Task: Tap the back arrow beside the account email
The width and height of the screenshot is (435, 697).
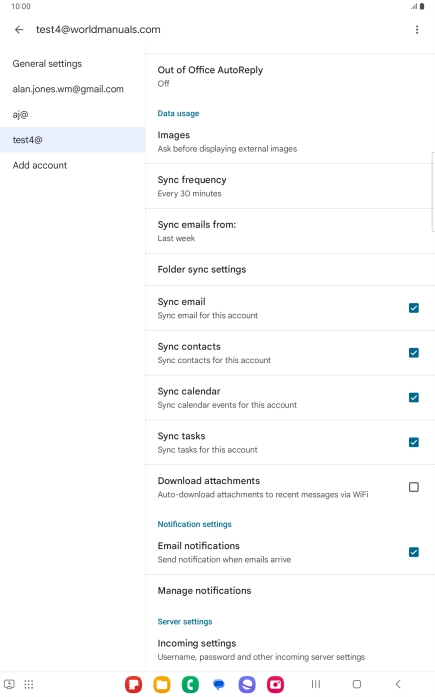Action: click(19, 30)
